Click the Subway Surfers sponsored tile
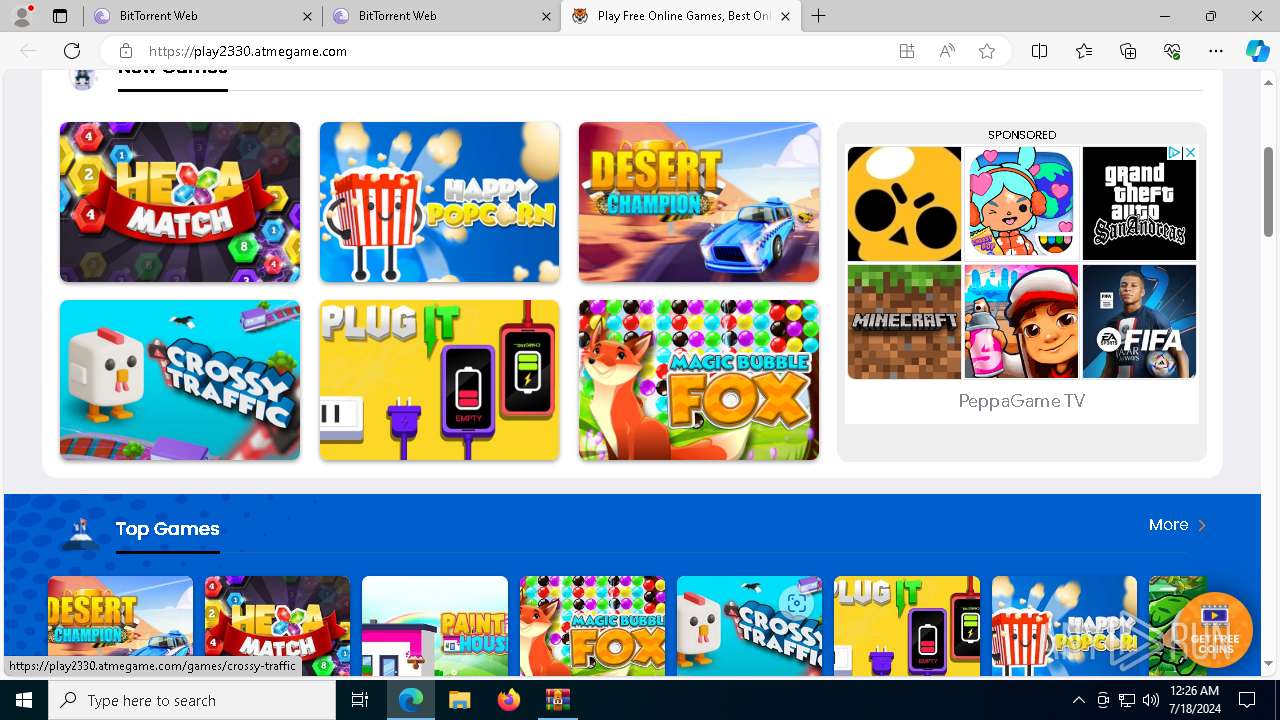 (x=1021, y=322)
